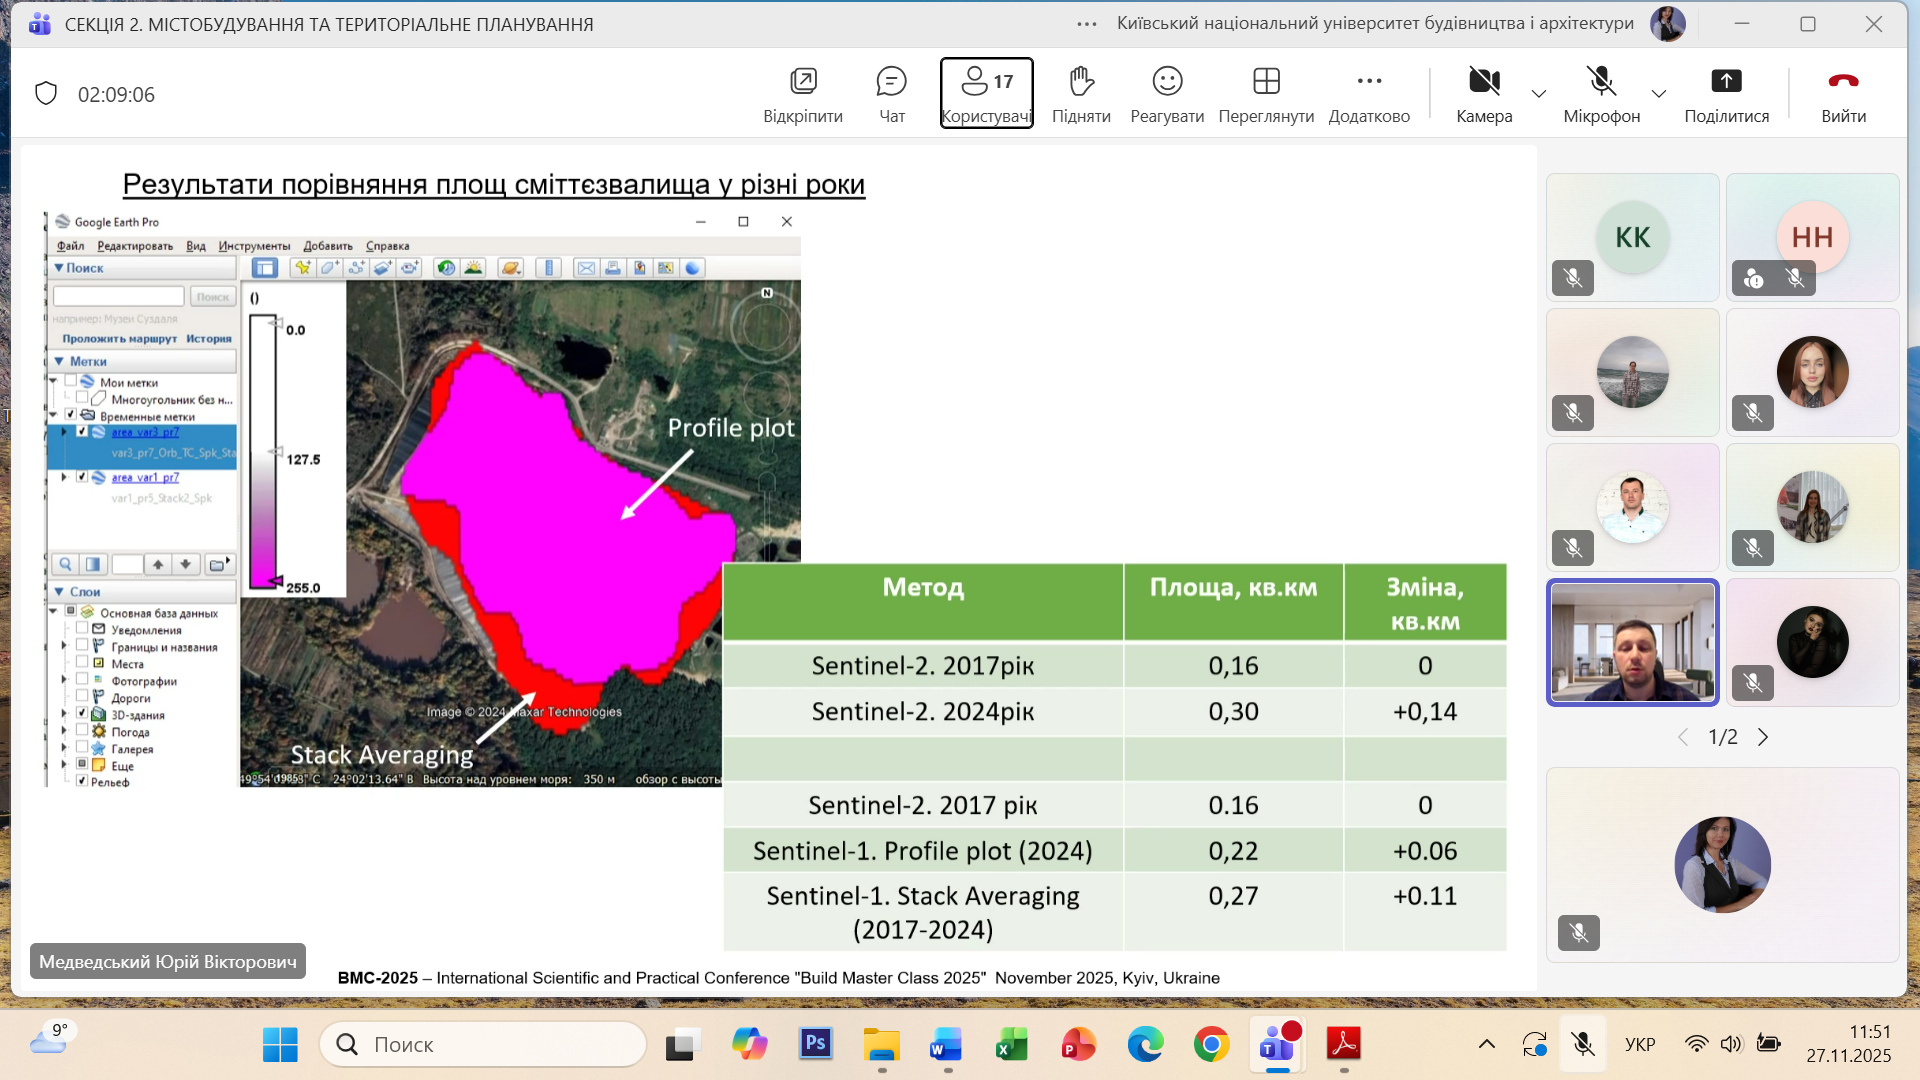Image resolution: width=1920 pixels, height=1080 pixels.
Task: Select the active speaker video thumbnail
Action: click(x=1632, y=642)
